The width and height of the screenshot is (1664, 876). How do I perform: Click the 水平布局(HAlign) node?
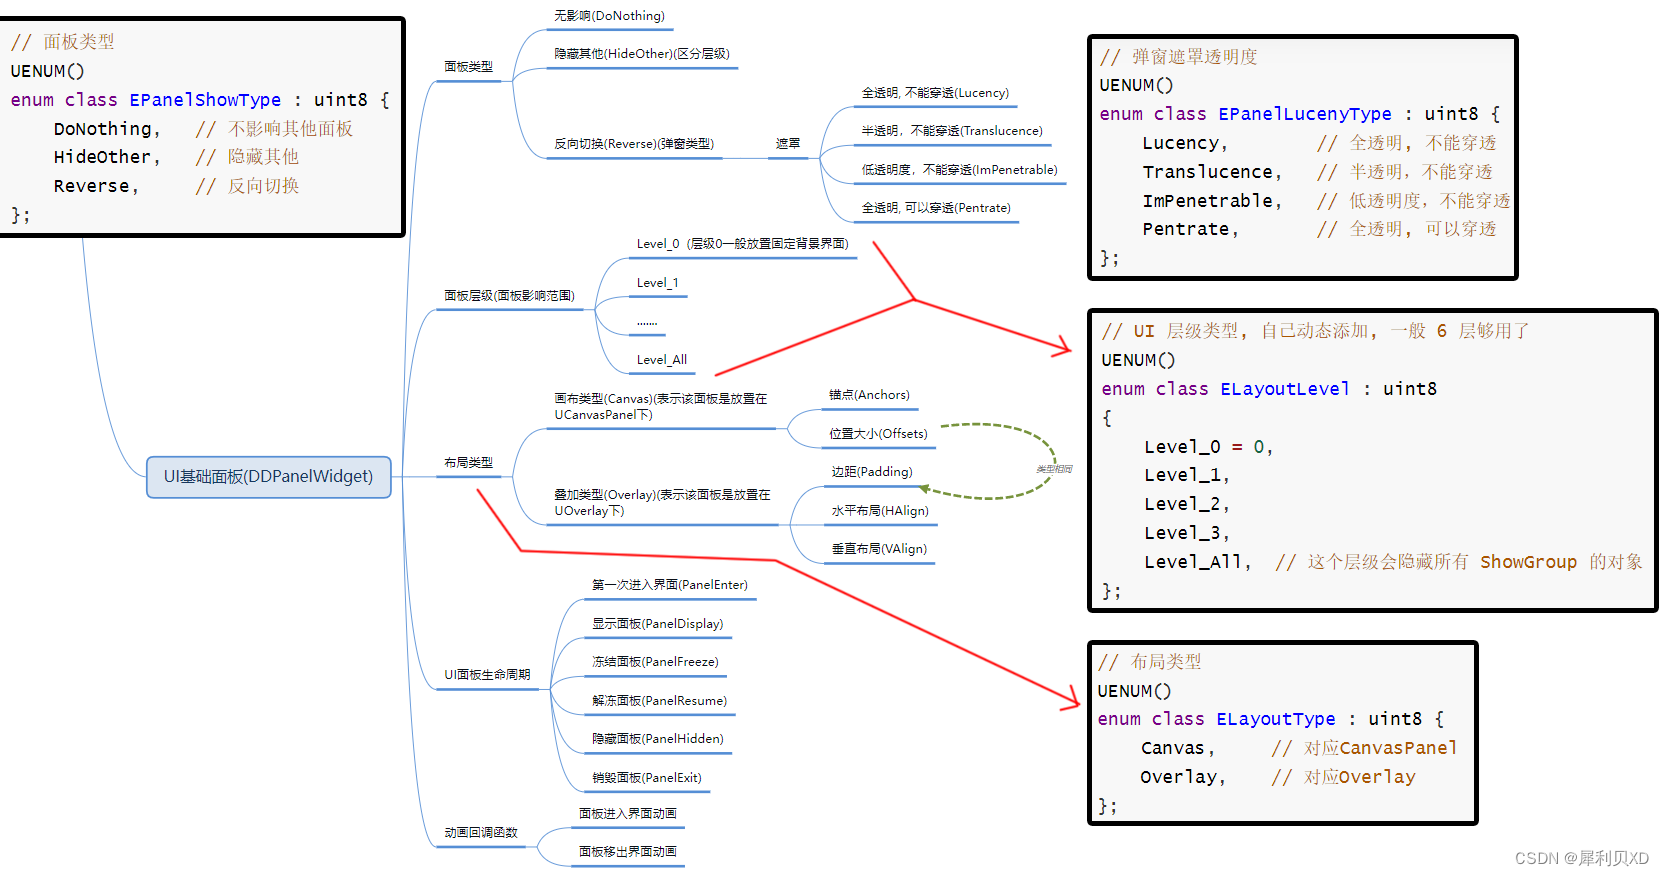point(879,511)
